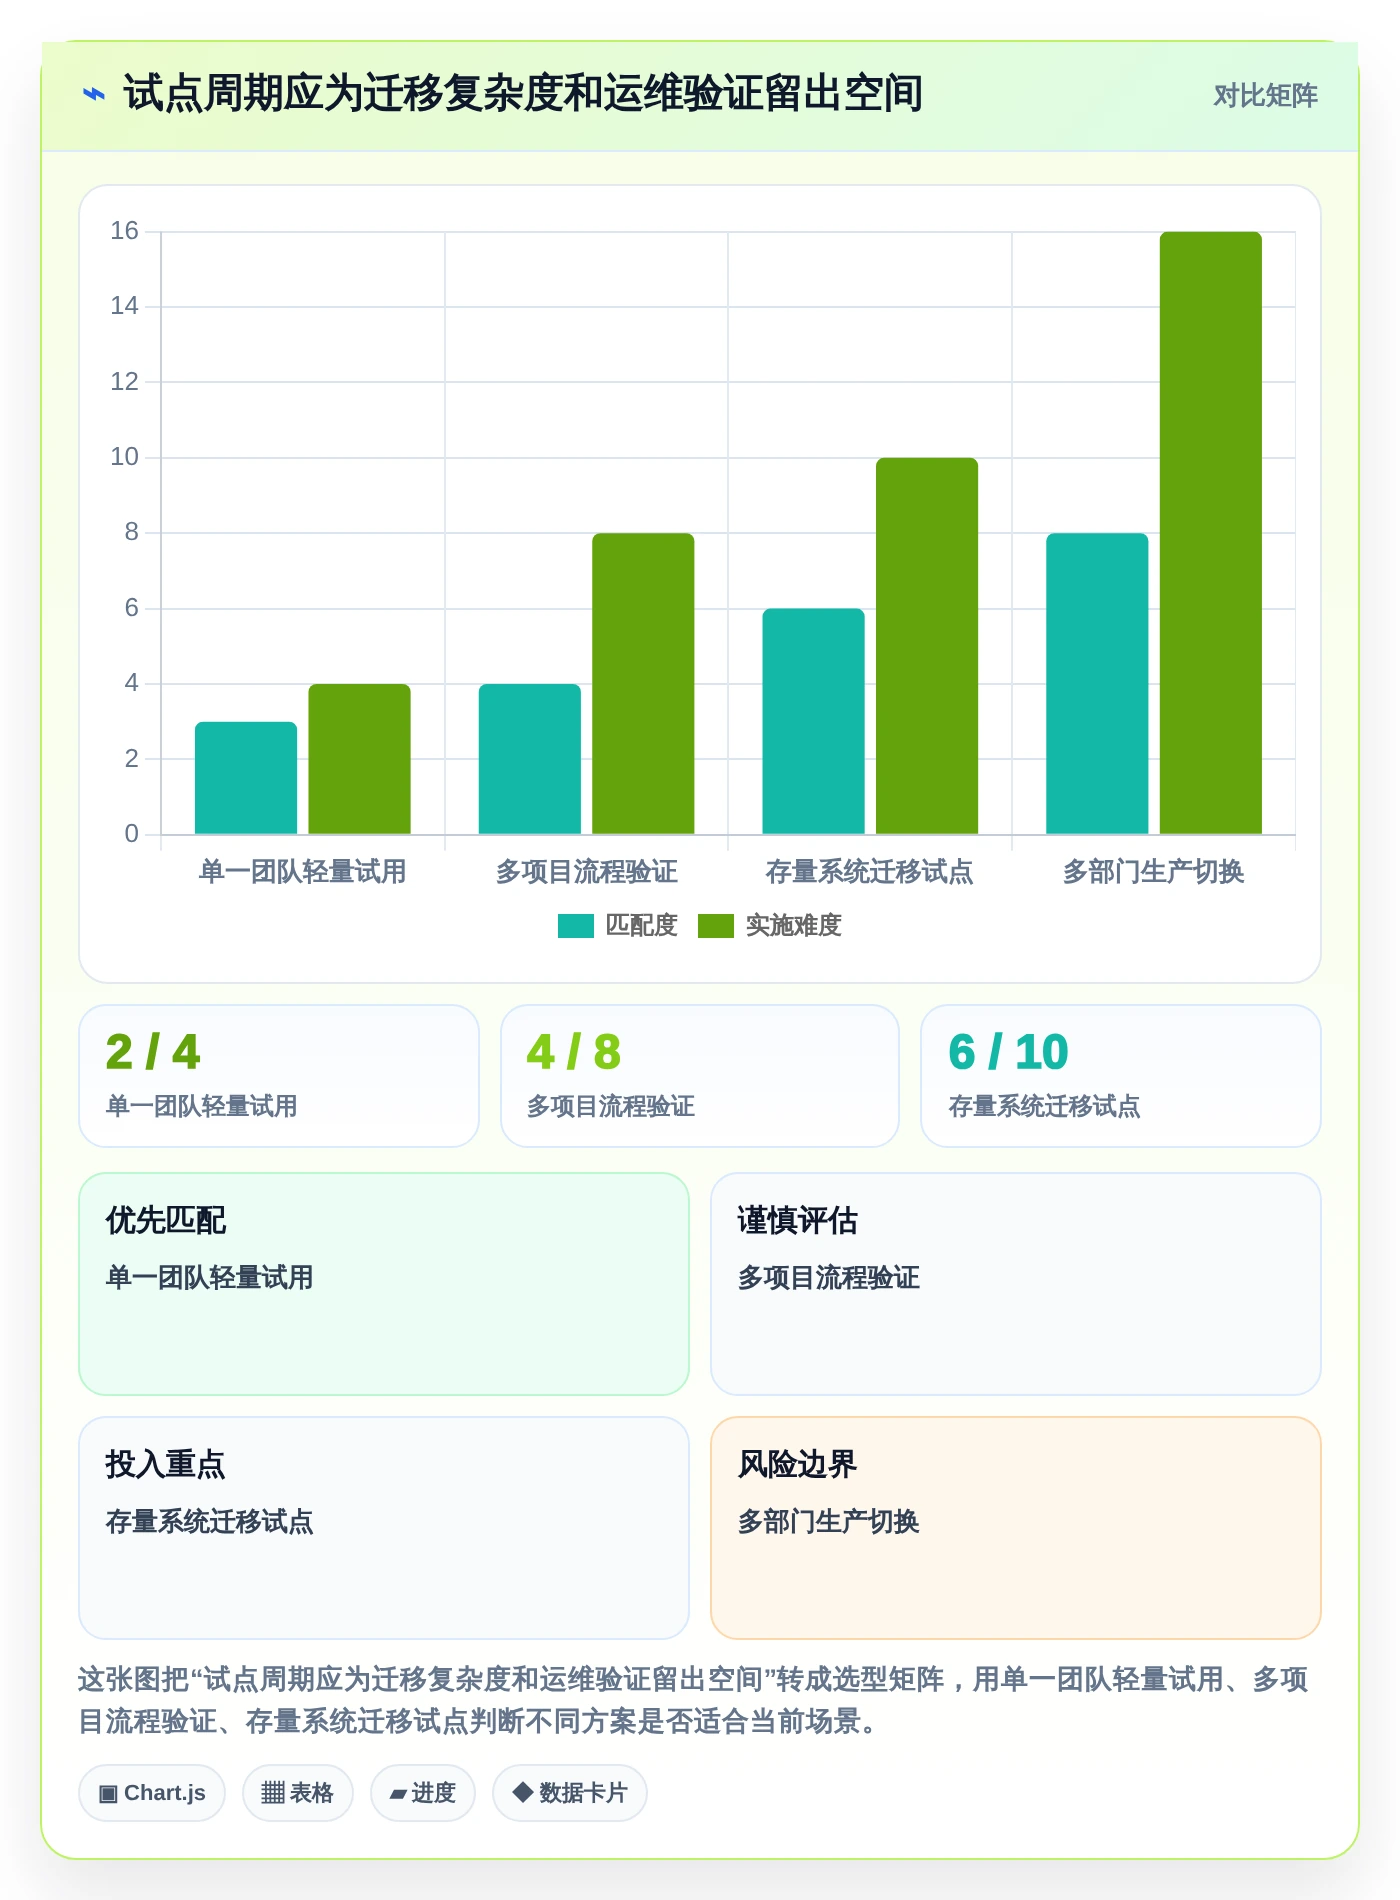The width and height of the screenshot is (1400, 1900).
Task: Click the 谨慎评估 matrix card
Action: coord(1016,1284)
